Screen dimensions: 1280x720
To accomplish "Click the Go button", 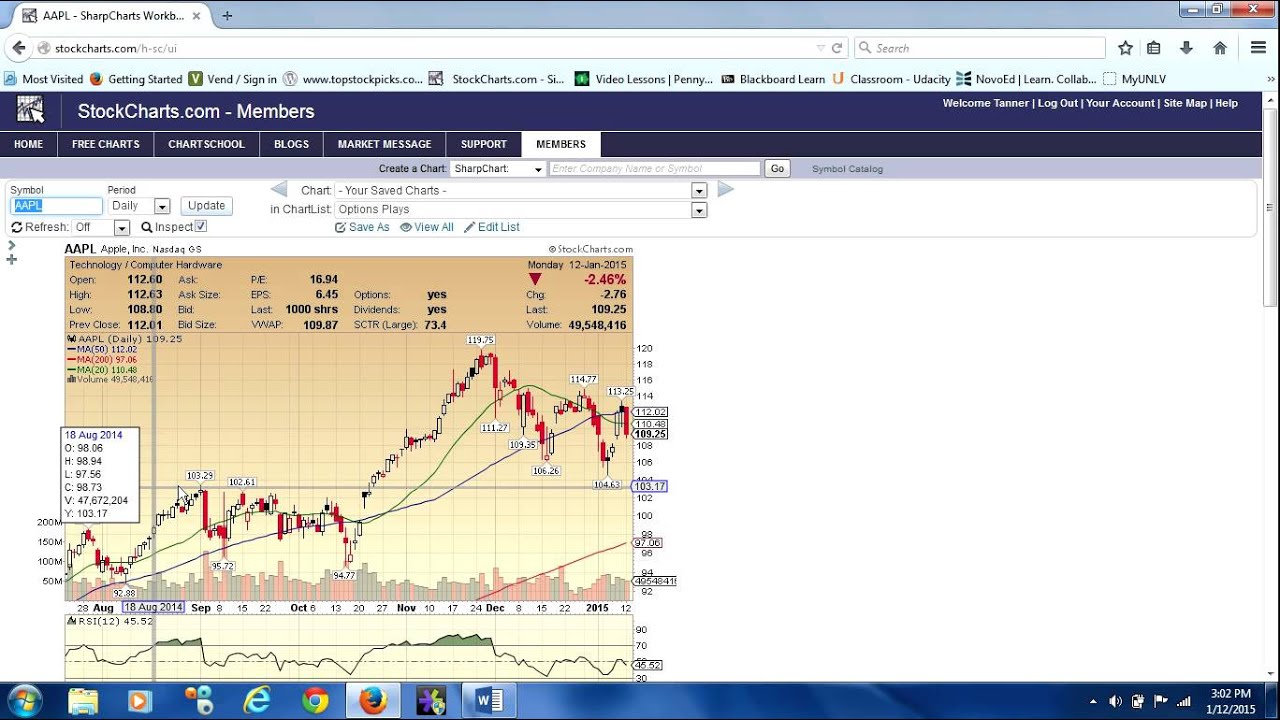I will [777, 169].
